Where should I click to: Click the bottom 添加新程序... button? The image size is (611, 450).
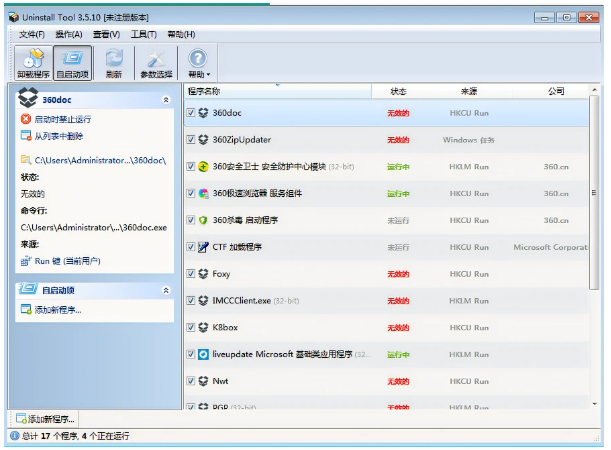point(44,419)
